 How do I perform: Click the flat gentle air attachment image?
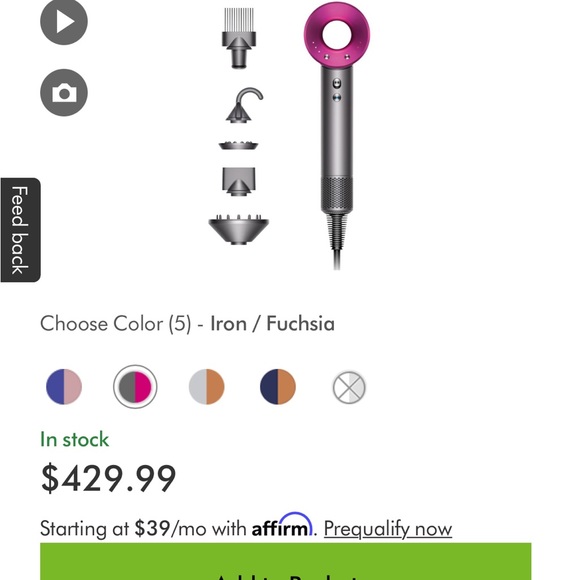point(239,145)
